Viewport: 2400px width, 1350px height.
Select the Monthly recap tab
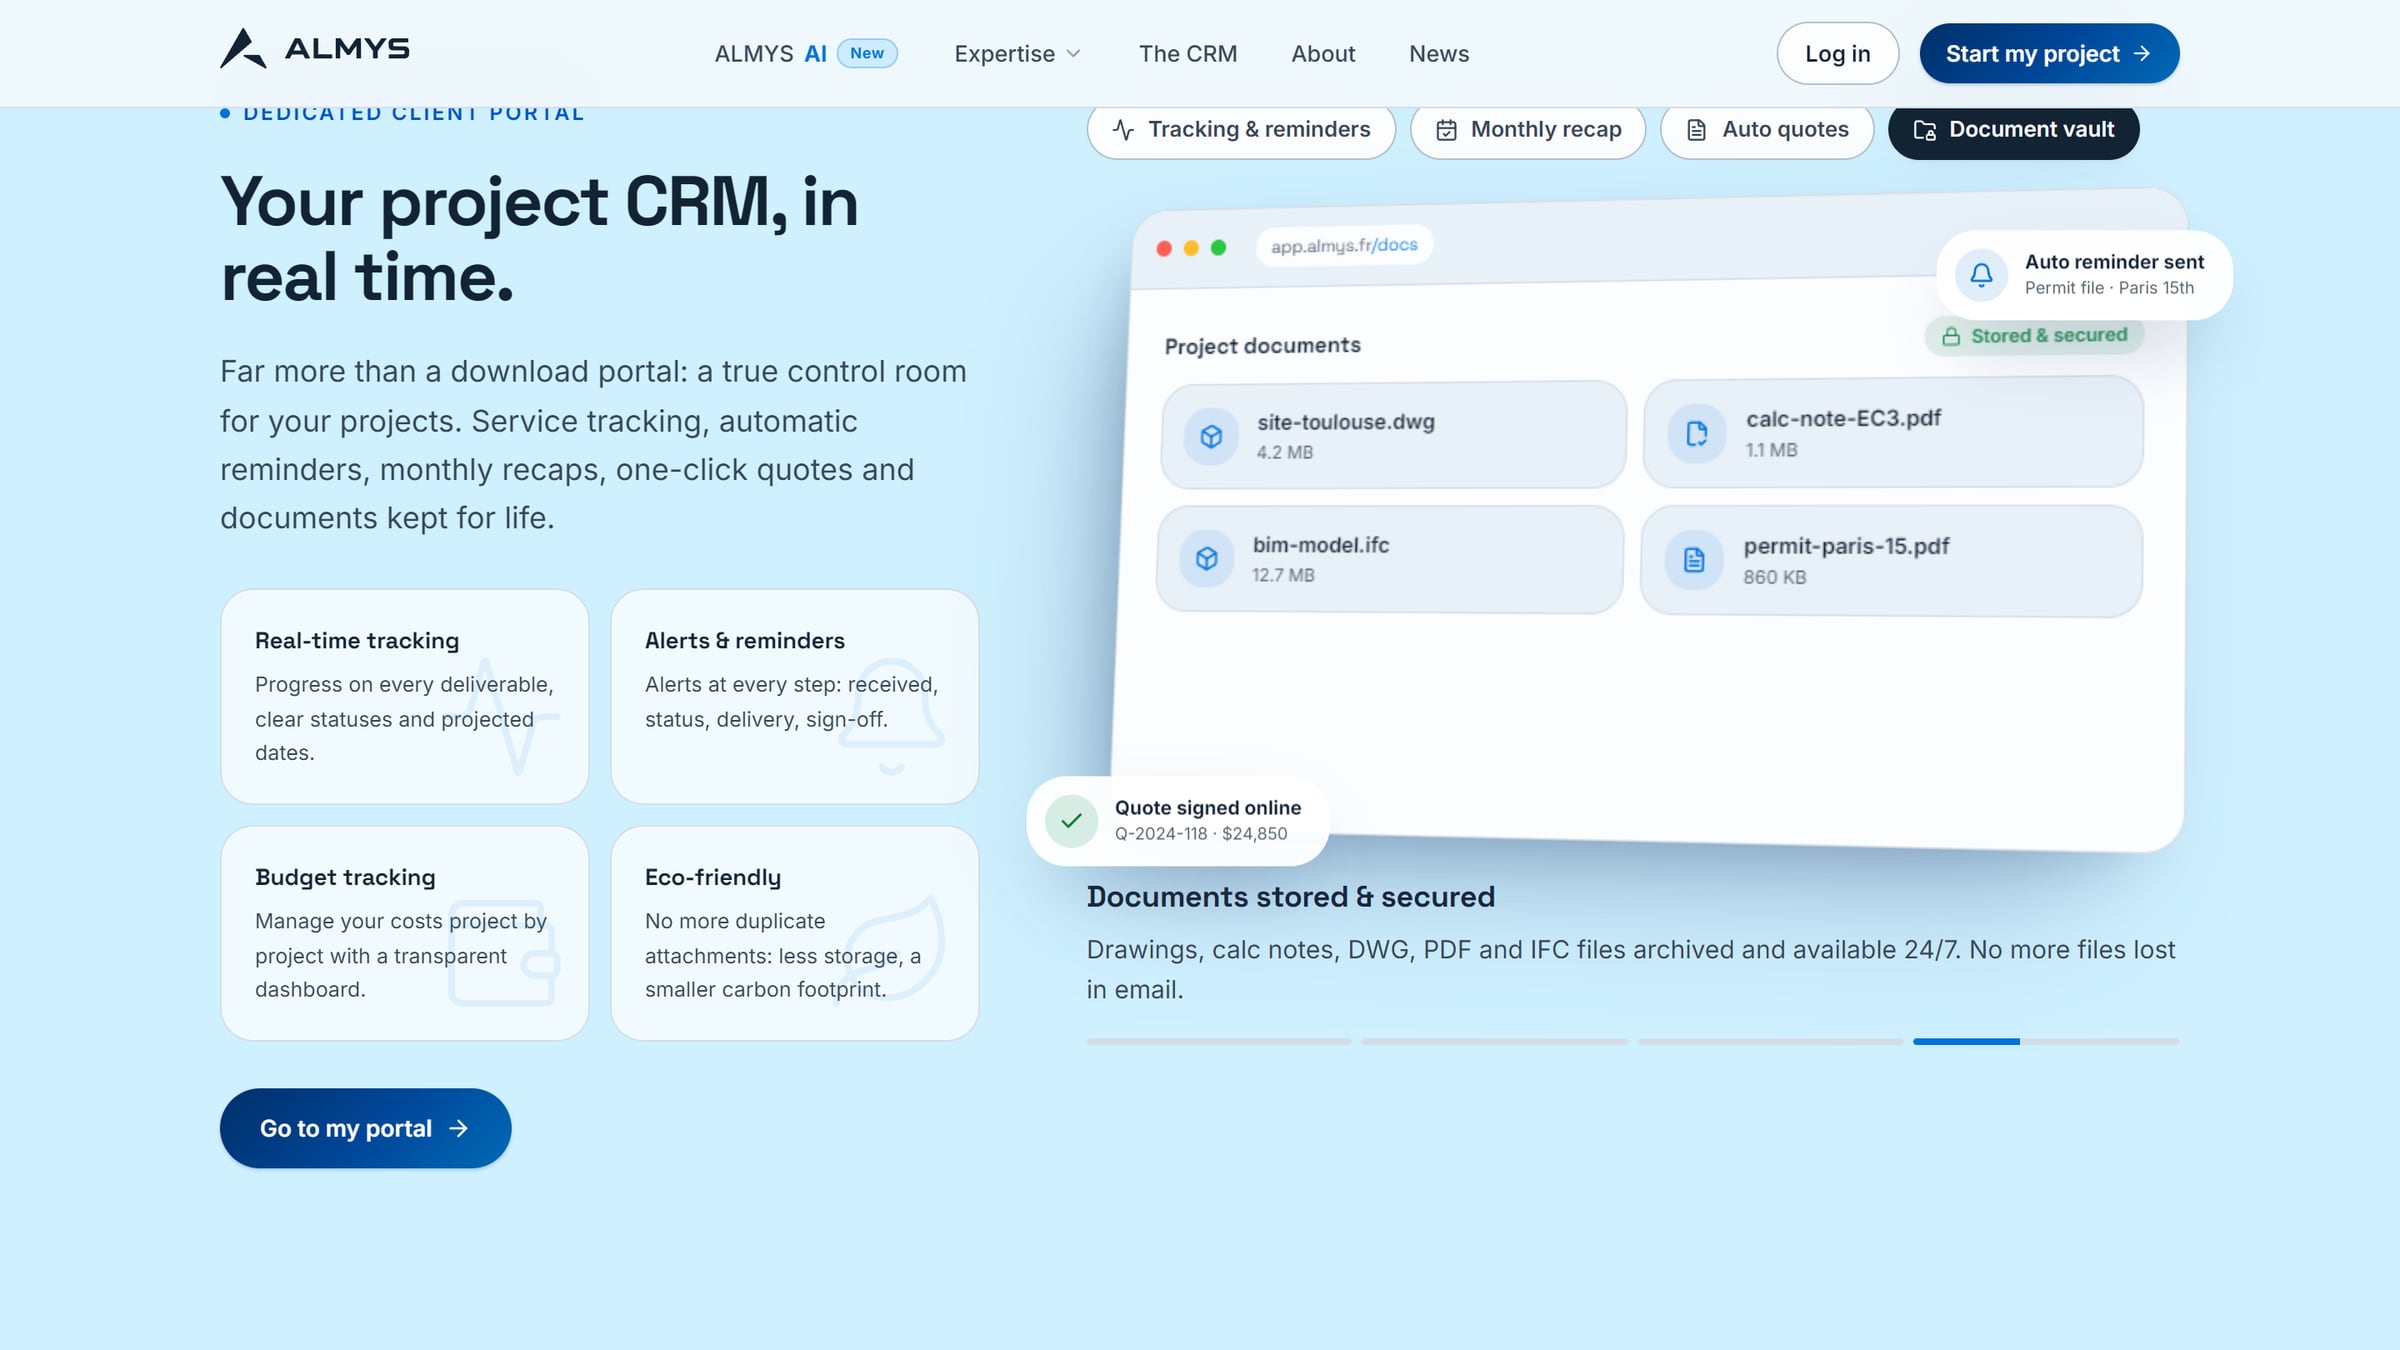point(1528,130)
